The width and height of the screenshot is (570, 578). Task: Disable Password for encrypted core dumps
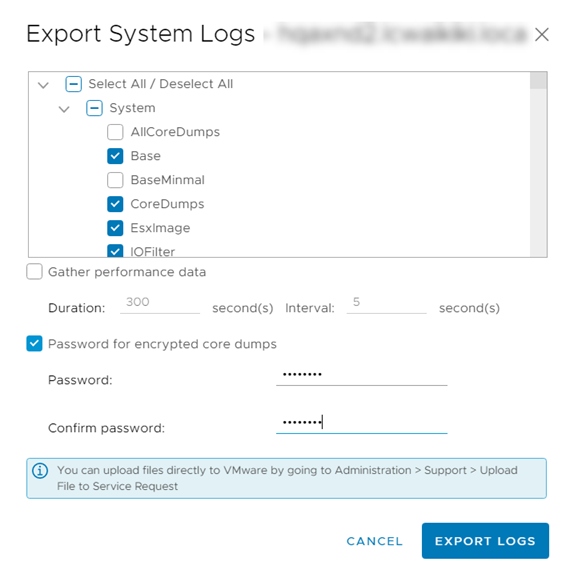[34, 344]
